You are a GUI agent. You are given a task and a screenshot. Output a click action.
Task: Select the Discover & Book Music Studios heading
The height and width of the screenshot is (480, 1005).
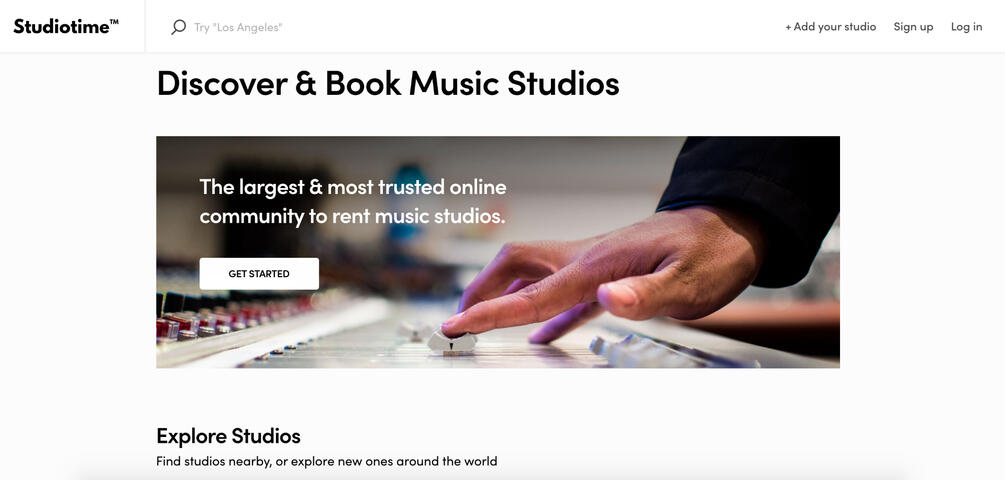tap(388, 83)
